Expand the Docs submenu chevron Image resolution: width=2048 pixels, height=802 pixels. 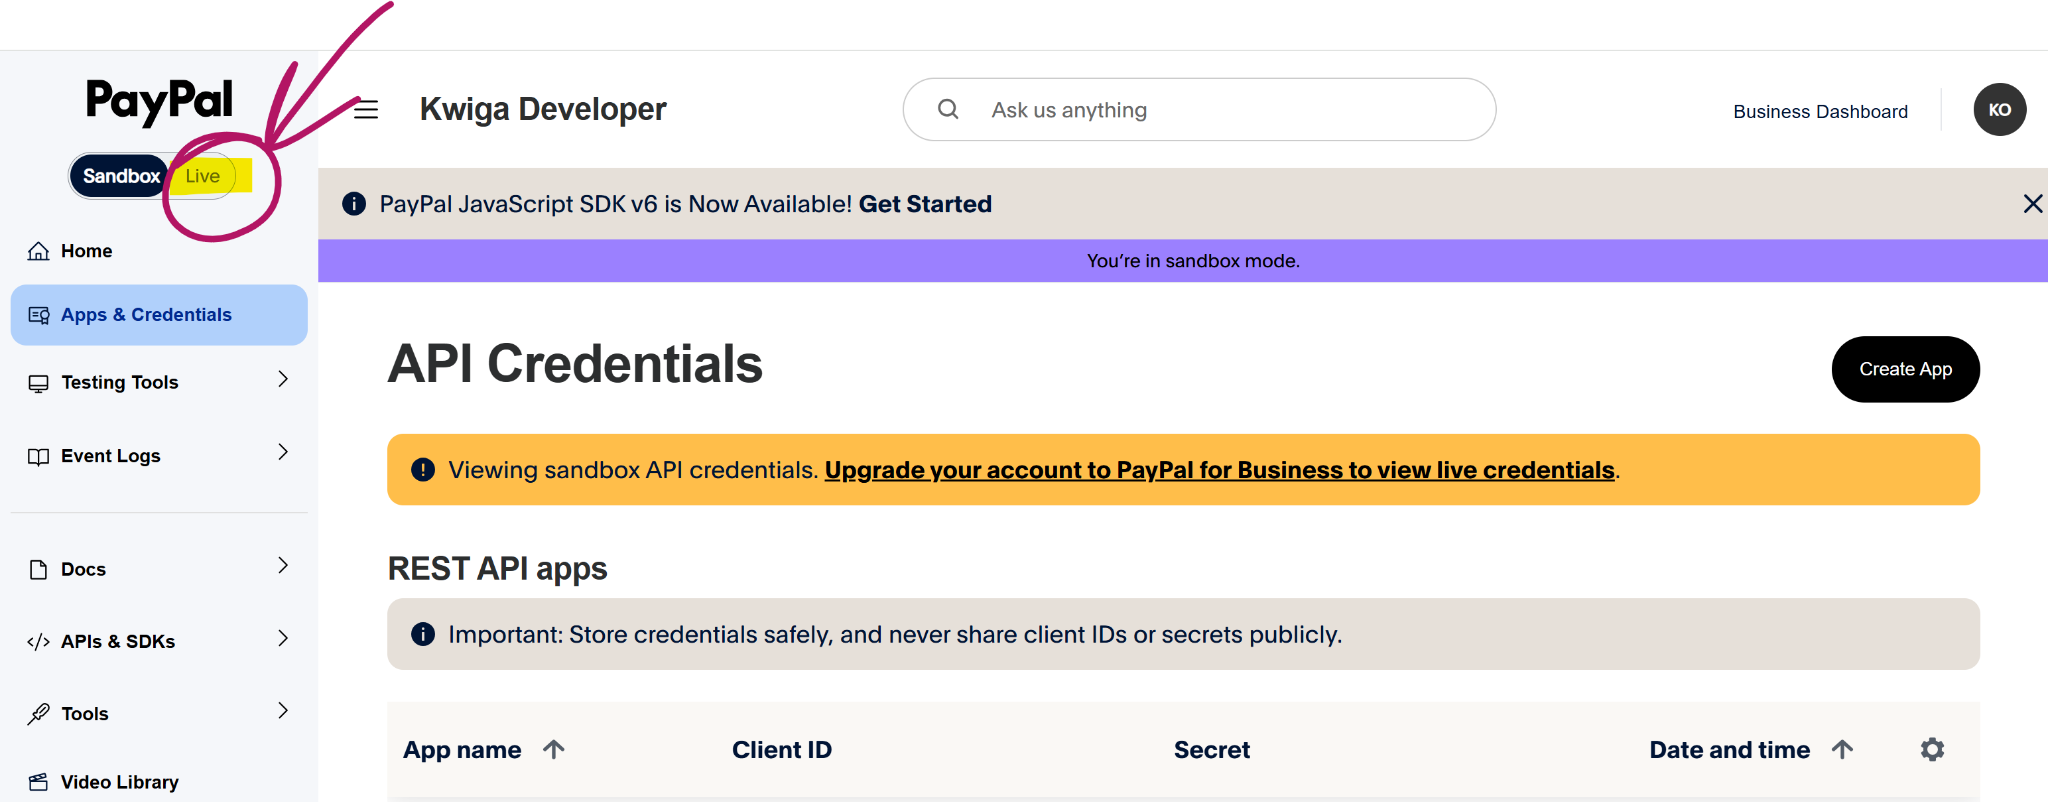tap(283, 565)
